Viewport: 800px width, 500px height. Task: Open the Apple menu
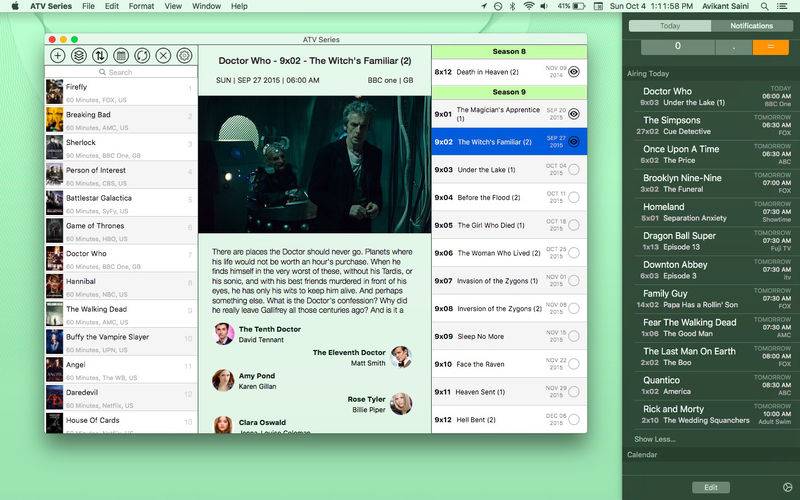pos(15,6)
